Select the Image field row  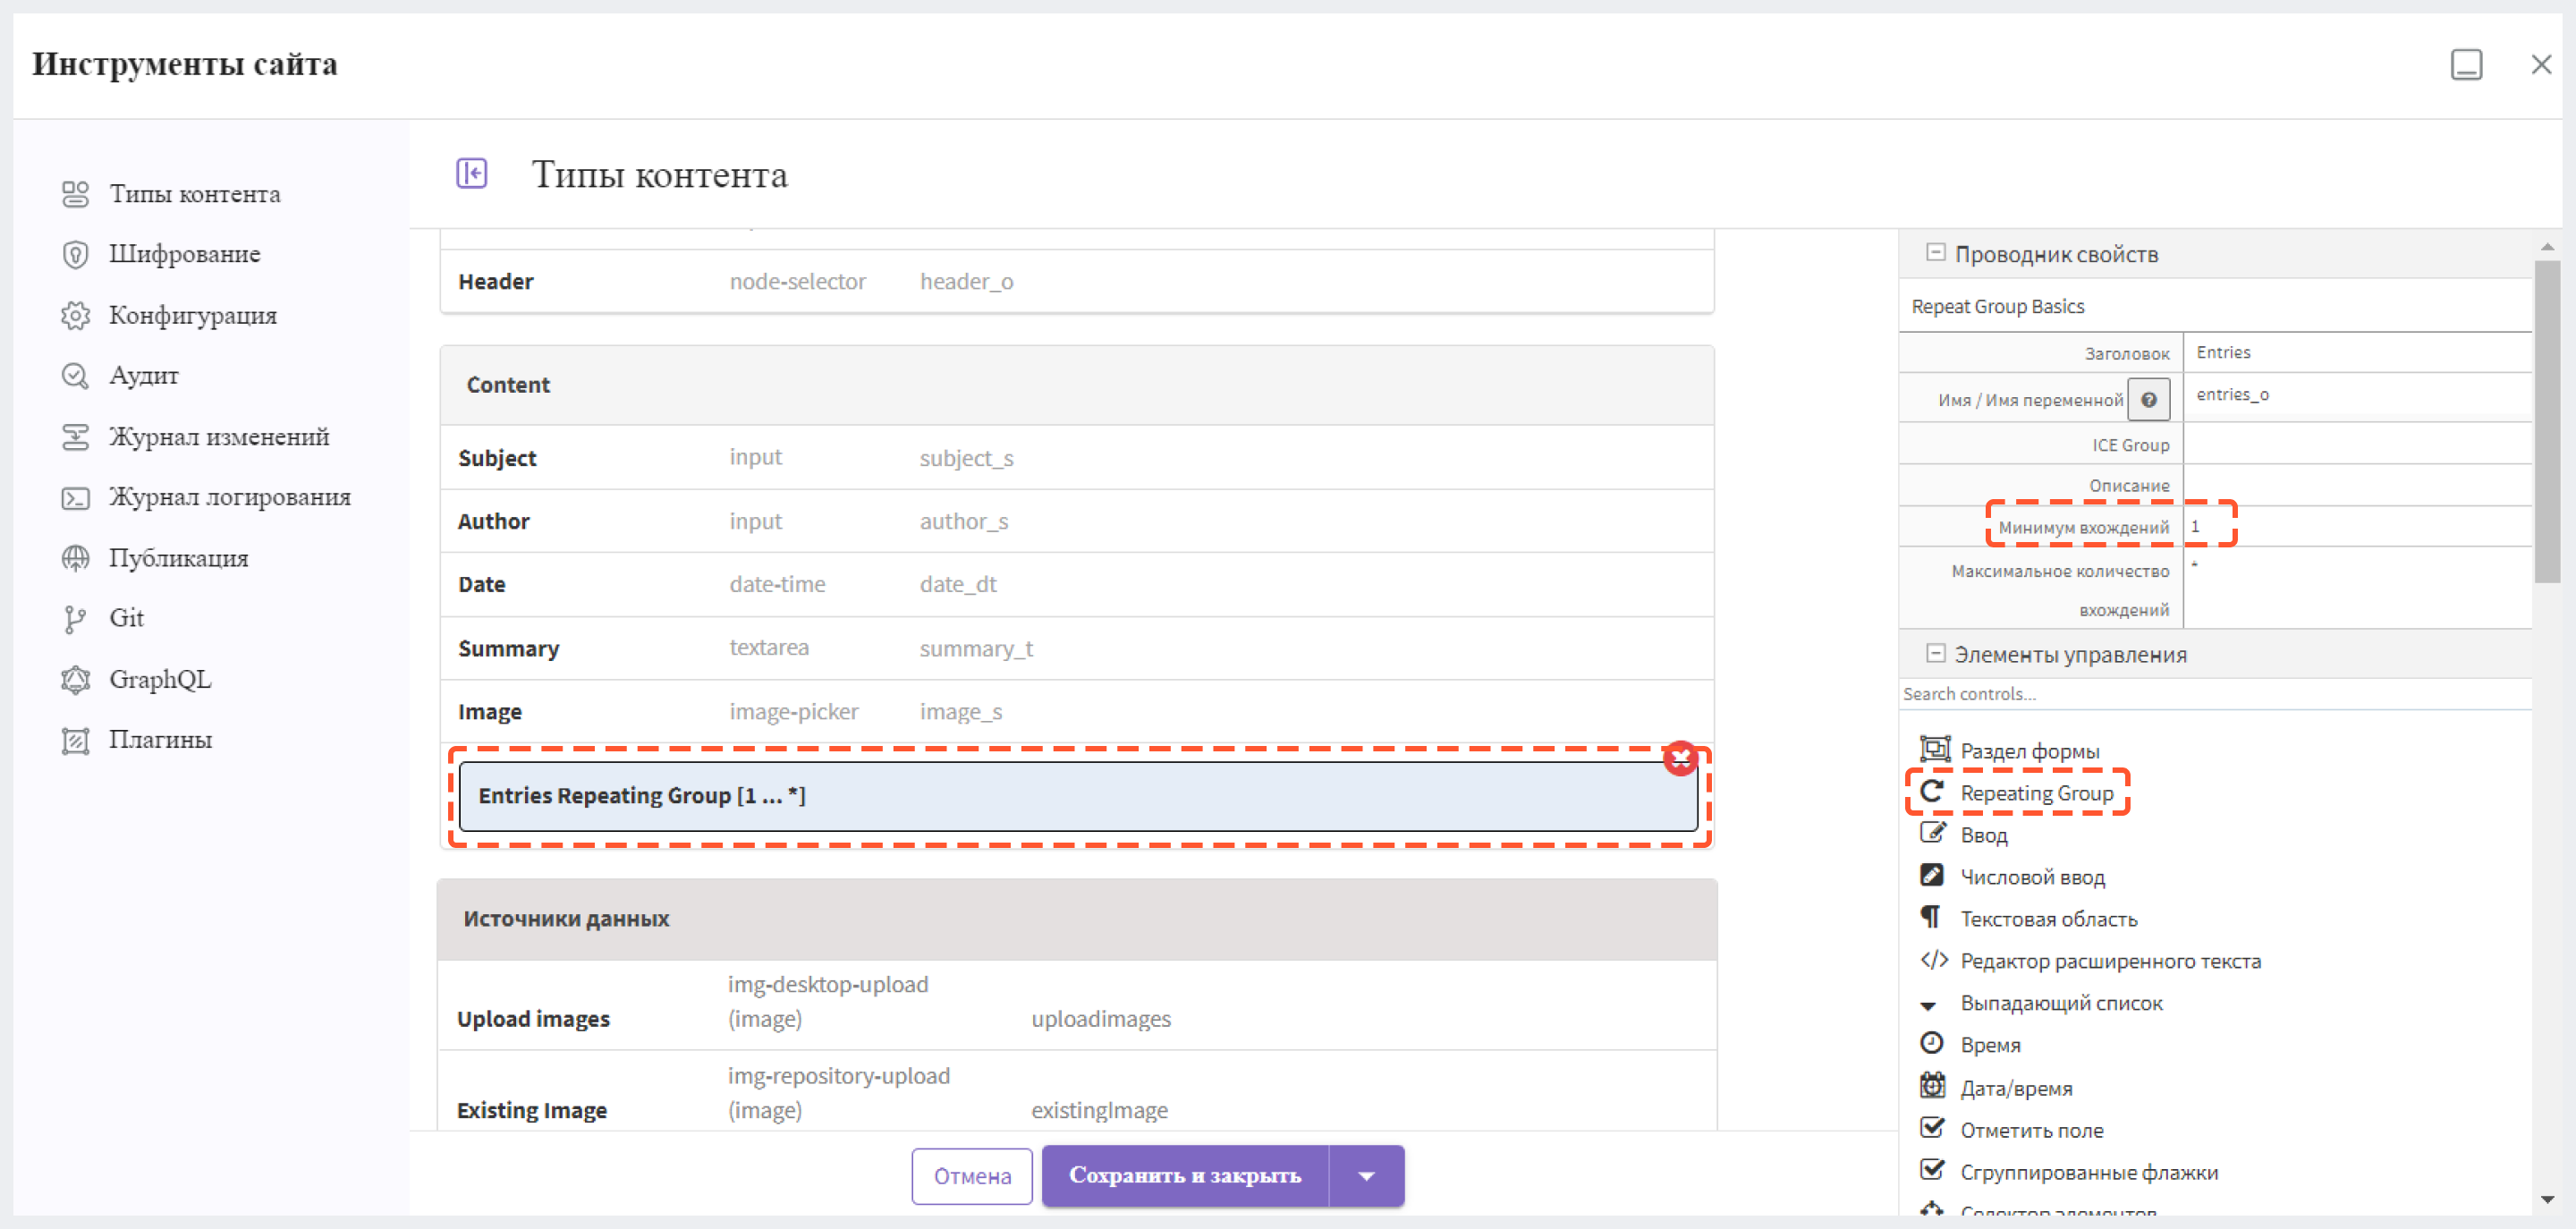(x=1077, y=711)
